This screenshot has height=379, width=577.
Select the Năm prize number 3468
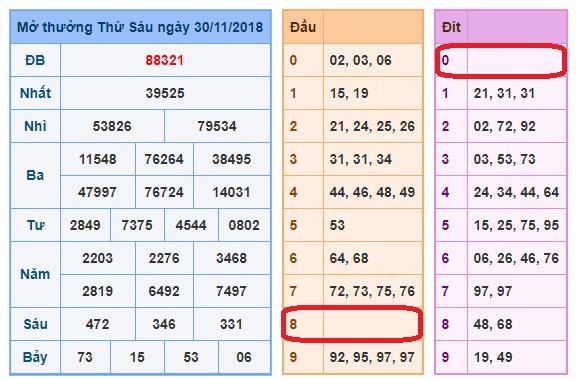[231, 258]
